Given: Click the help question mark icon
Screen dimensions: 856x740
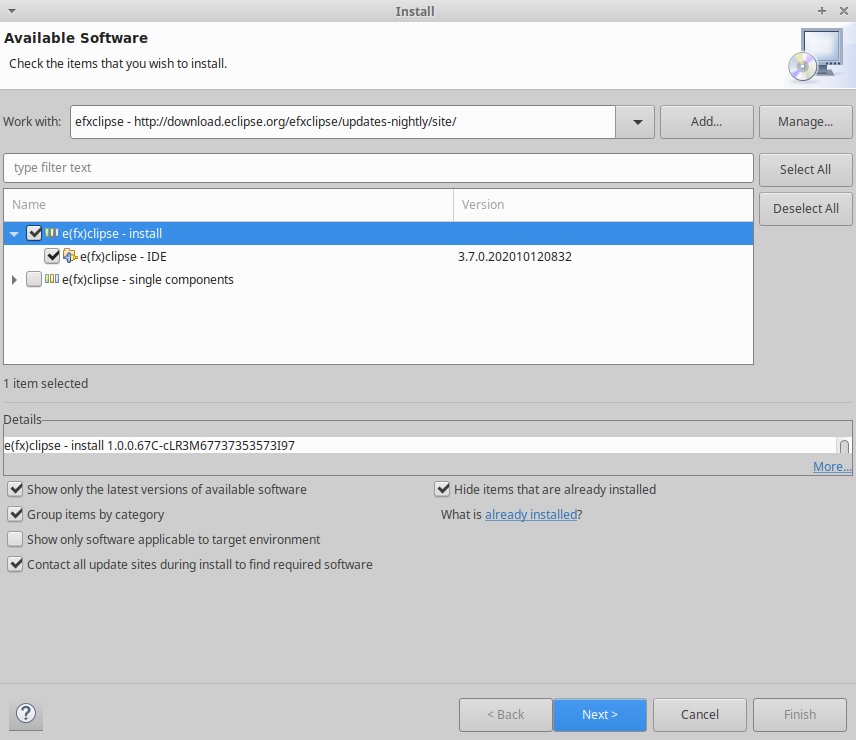Looking at the screenshot, I should pyautogui.click(x=27, y=714).
